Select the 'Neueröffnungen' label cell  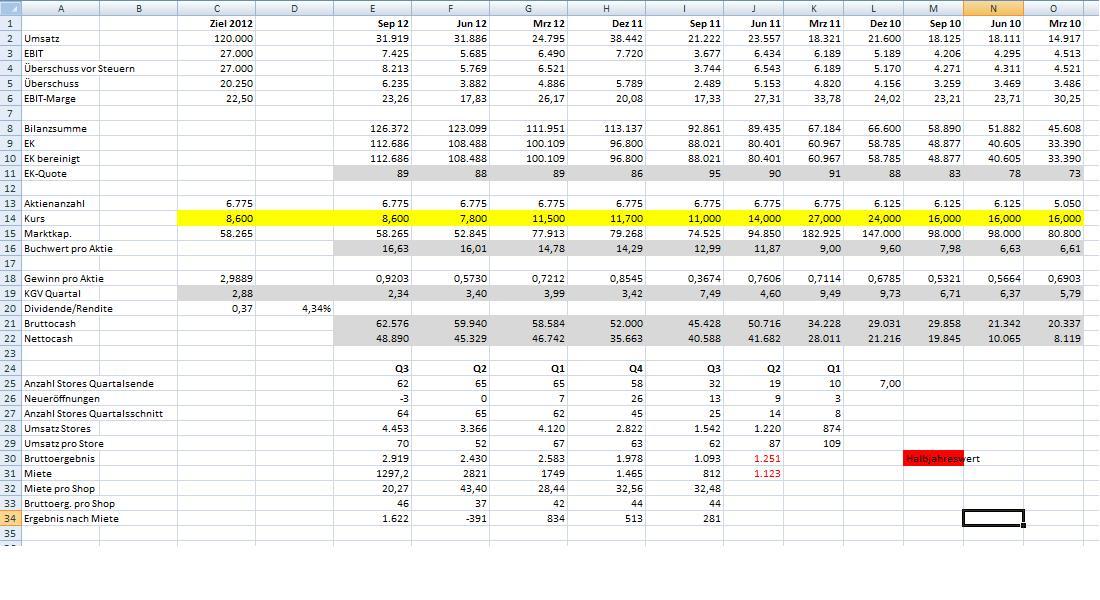coord(60,399)
